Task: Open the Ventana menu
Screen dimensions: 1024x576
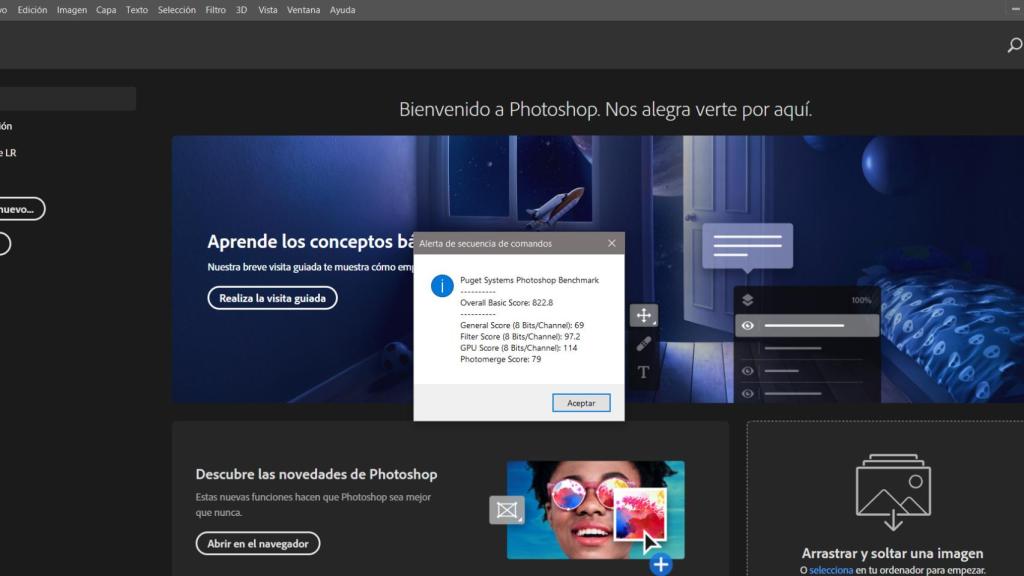Action: (303, 10)
